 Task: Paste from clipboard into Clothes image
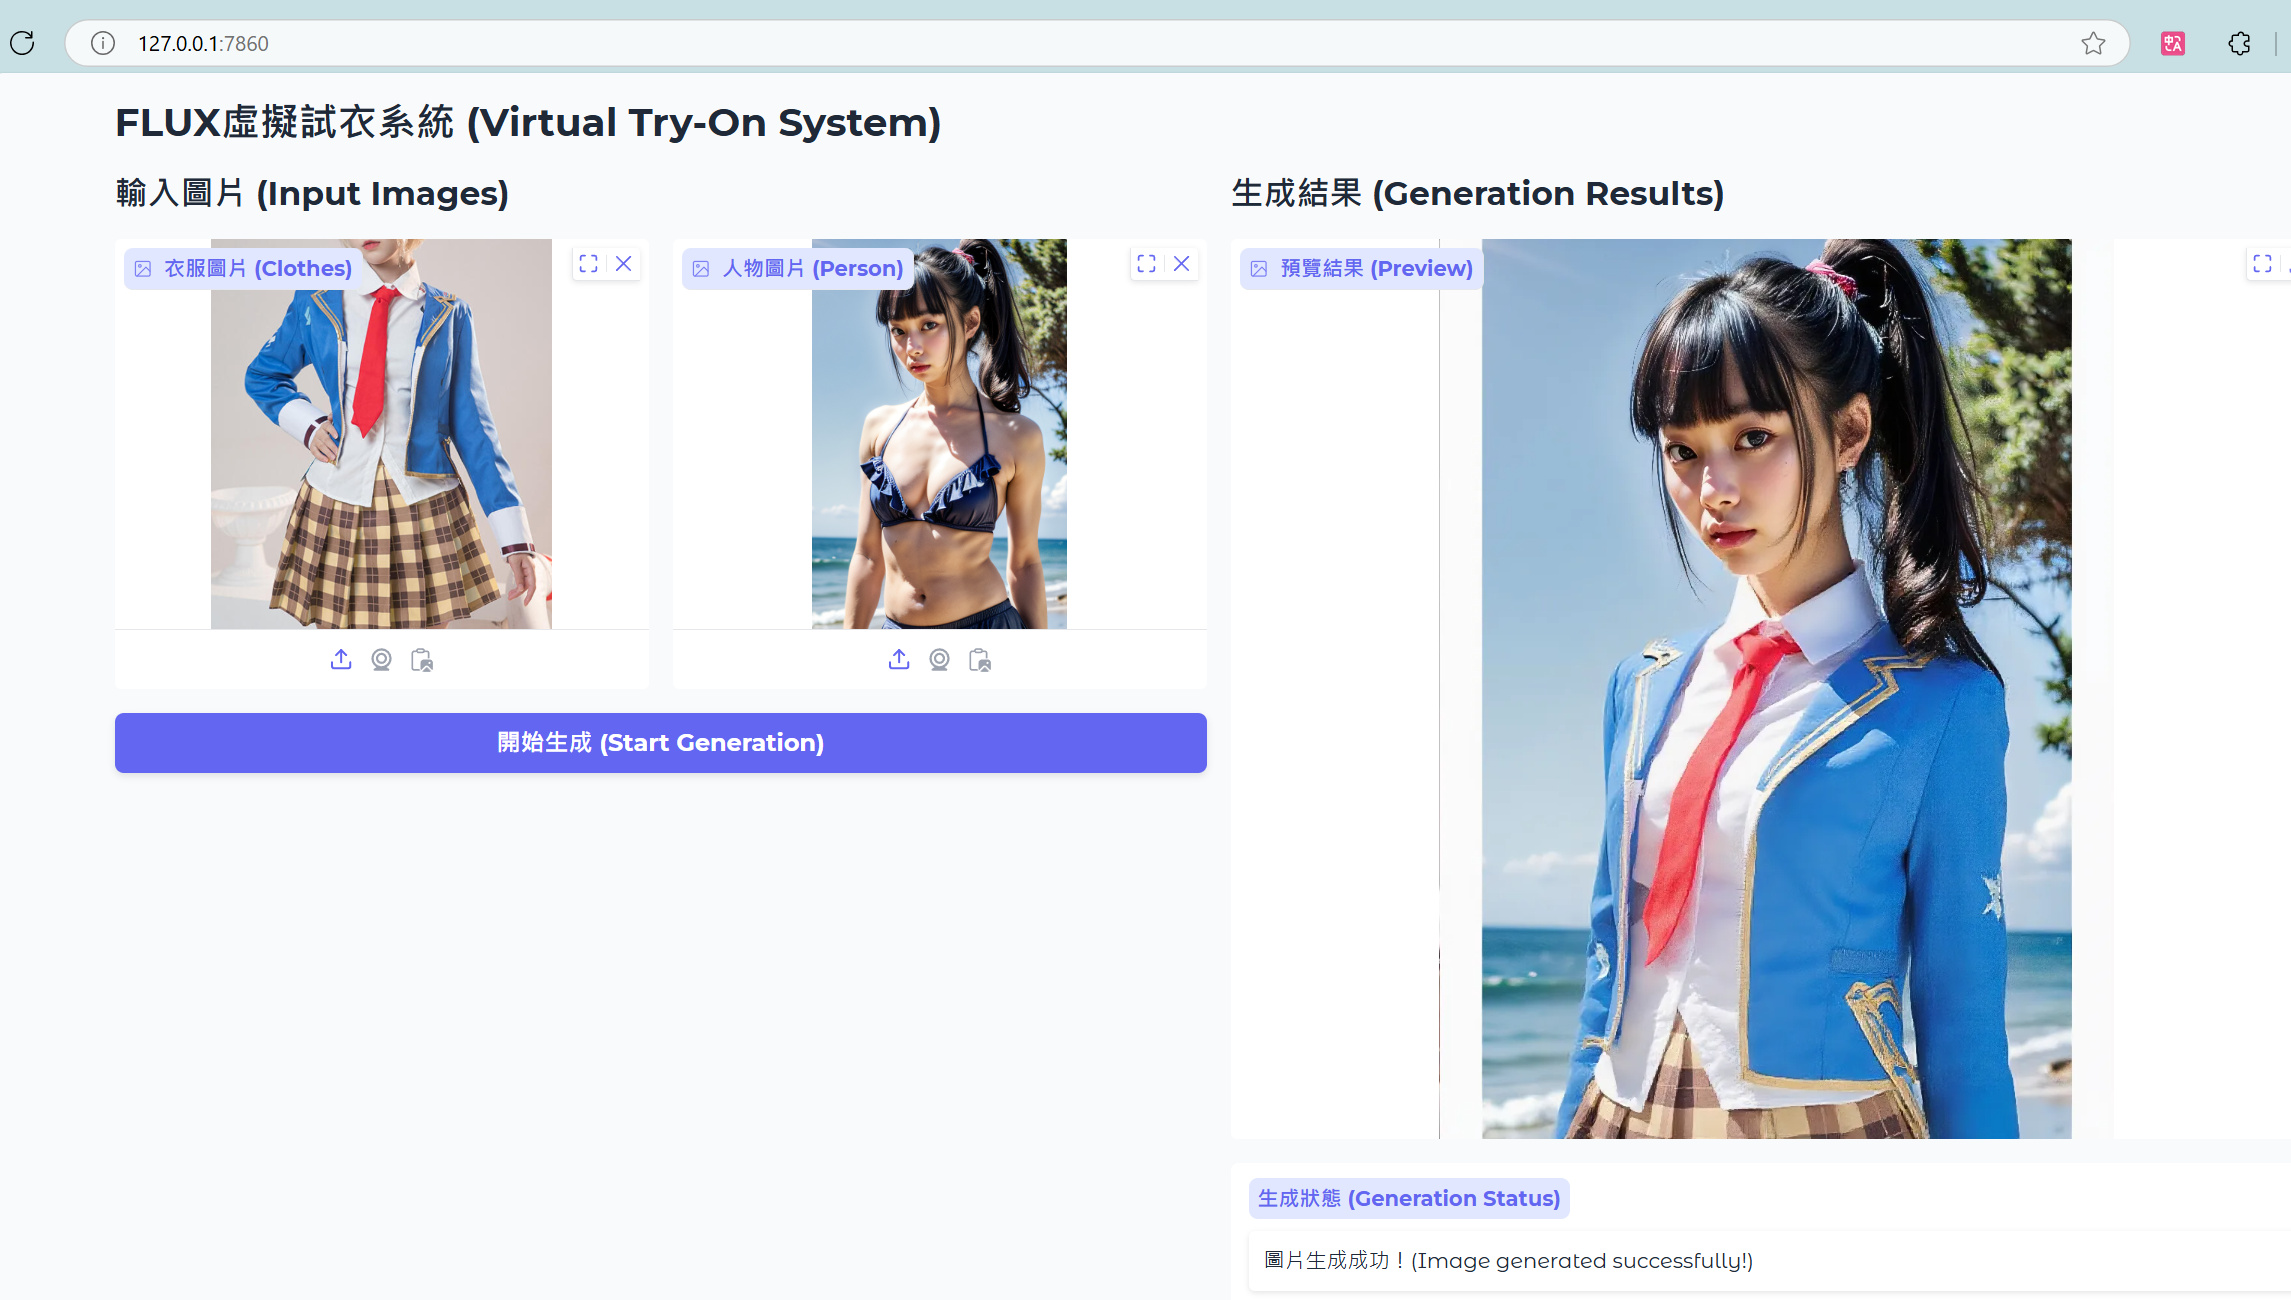coord(422,660)
